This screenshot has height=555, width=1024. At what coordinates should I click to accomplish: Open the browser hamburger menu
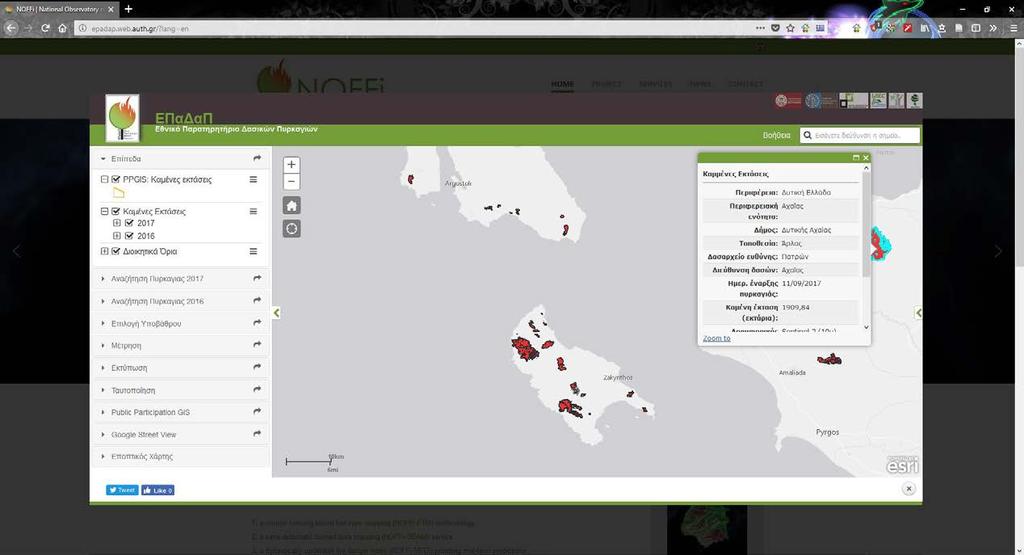point(1014,28)
